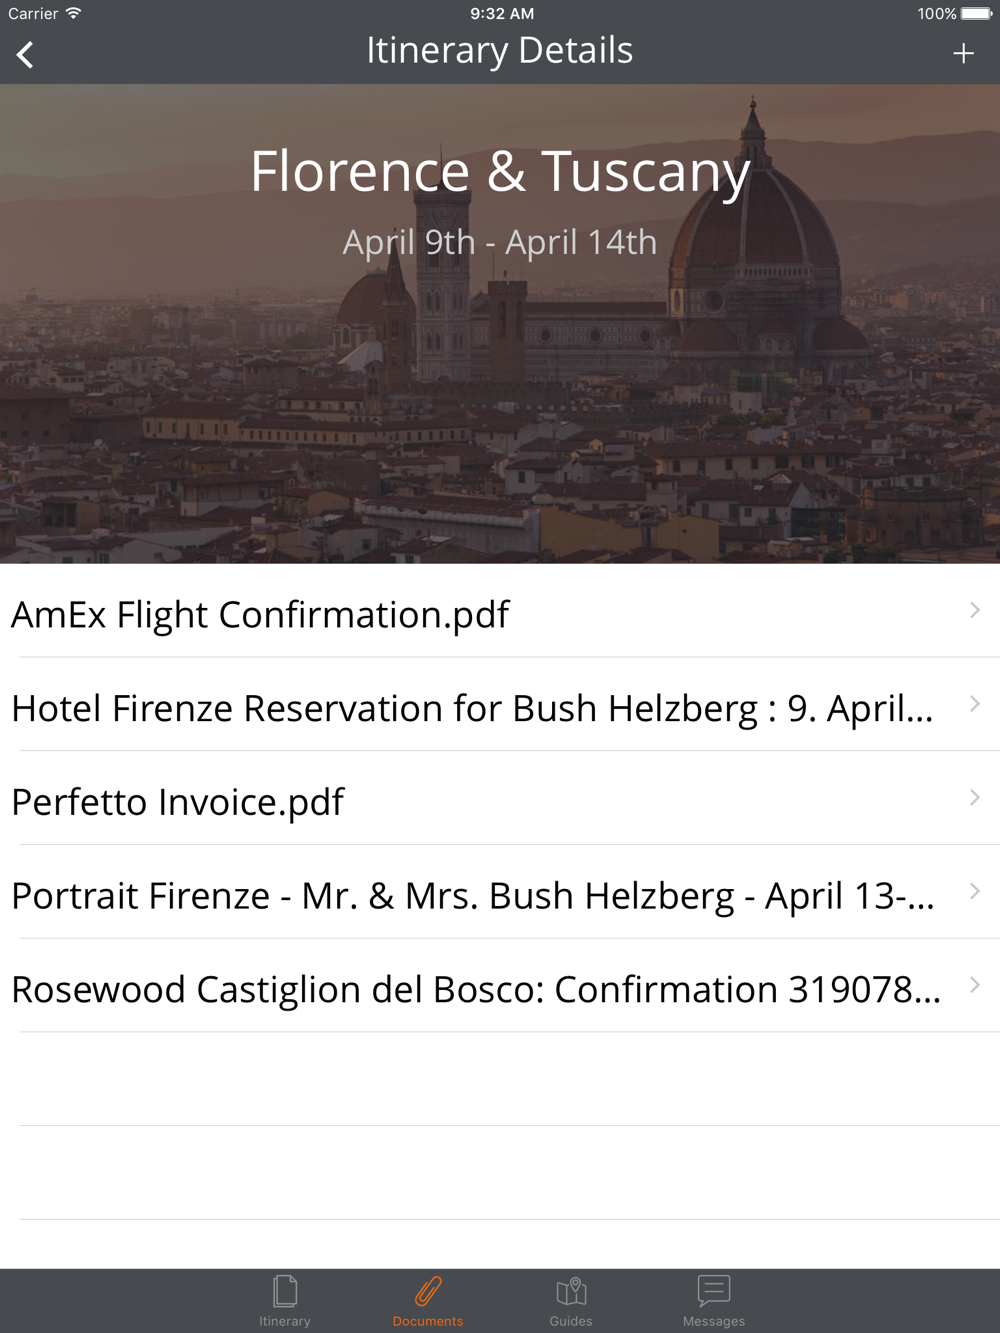Expand chevron for AmEx Flight Confirmation

point(975,610)
